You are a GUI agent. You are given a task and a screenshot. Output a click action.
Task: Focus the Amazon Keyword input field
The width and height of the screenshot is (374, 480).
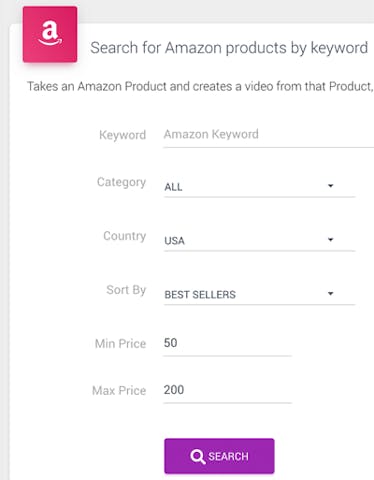coord(269,135)
